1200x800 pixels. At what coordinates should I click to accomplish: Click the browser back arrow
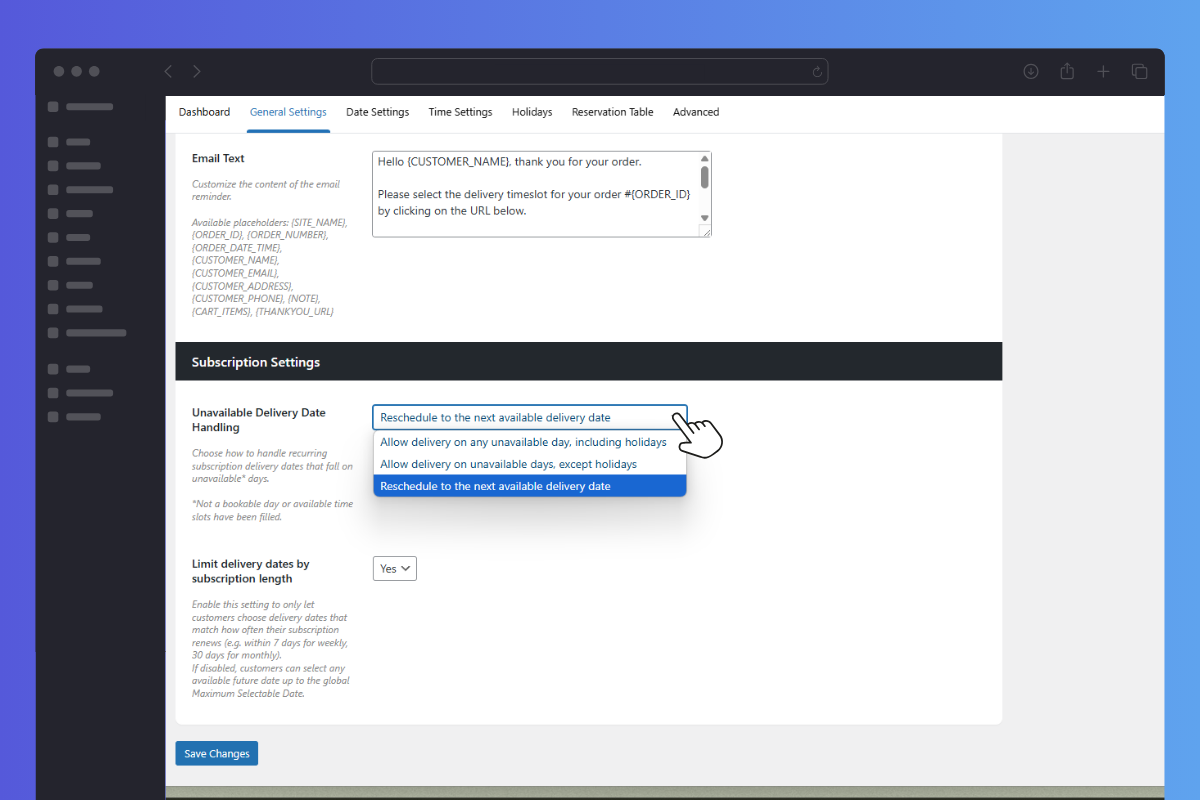click(168, 72)
